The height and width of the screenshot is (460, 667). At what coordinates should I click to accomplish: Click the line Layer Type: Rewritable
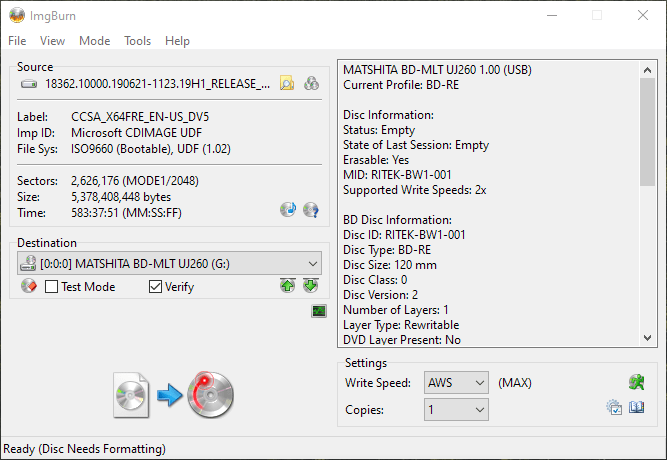[x=401, y=325]
